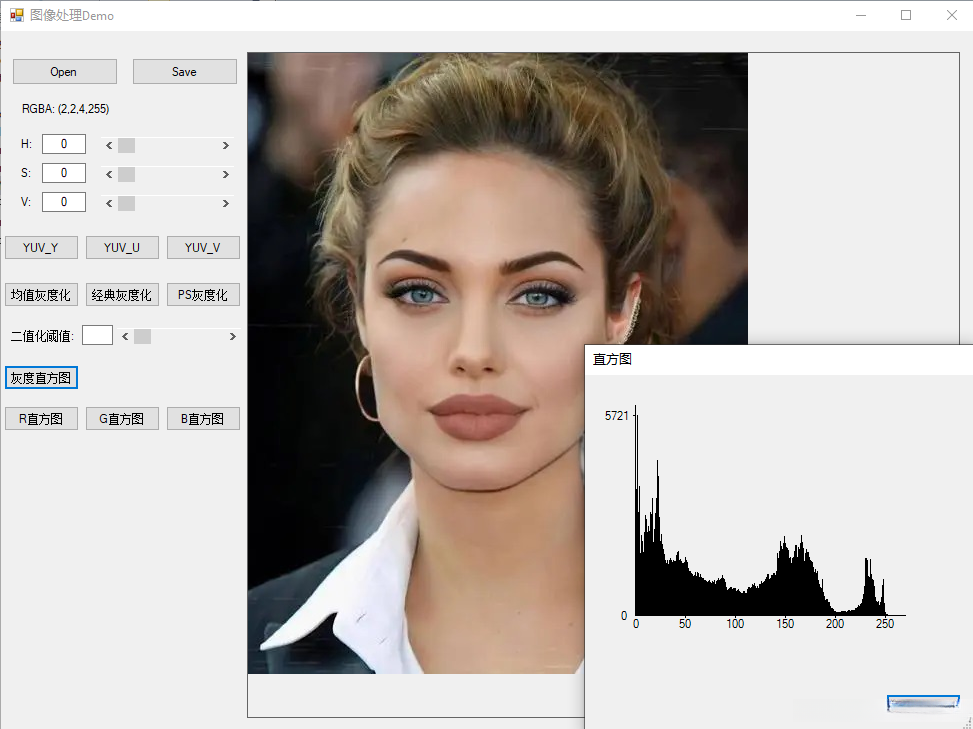Viewport: 973px width, 729px height.
Task: Show the G直方图 histogram
Action: [x=122, y=419]
